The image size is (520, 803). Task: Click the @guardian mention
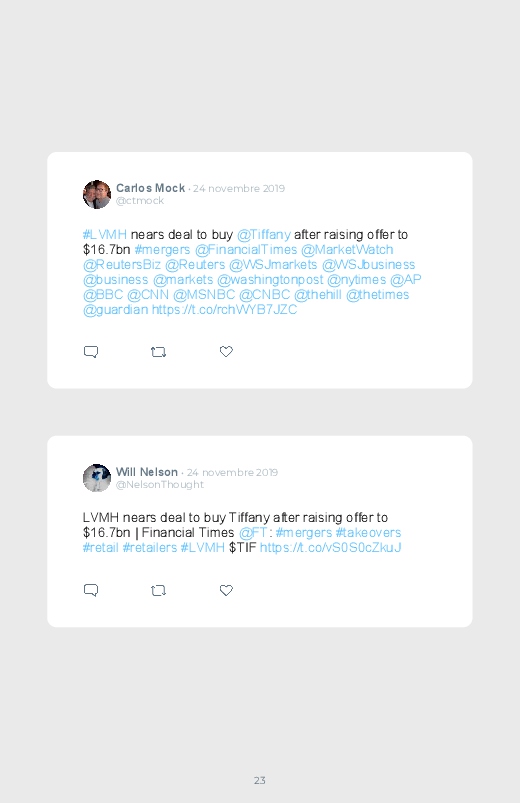116,309
